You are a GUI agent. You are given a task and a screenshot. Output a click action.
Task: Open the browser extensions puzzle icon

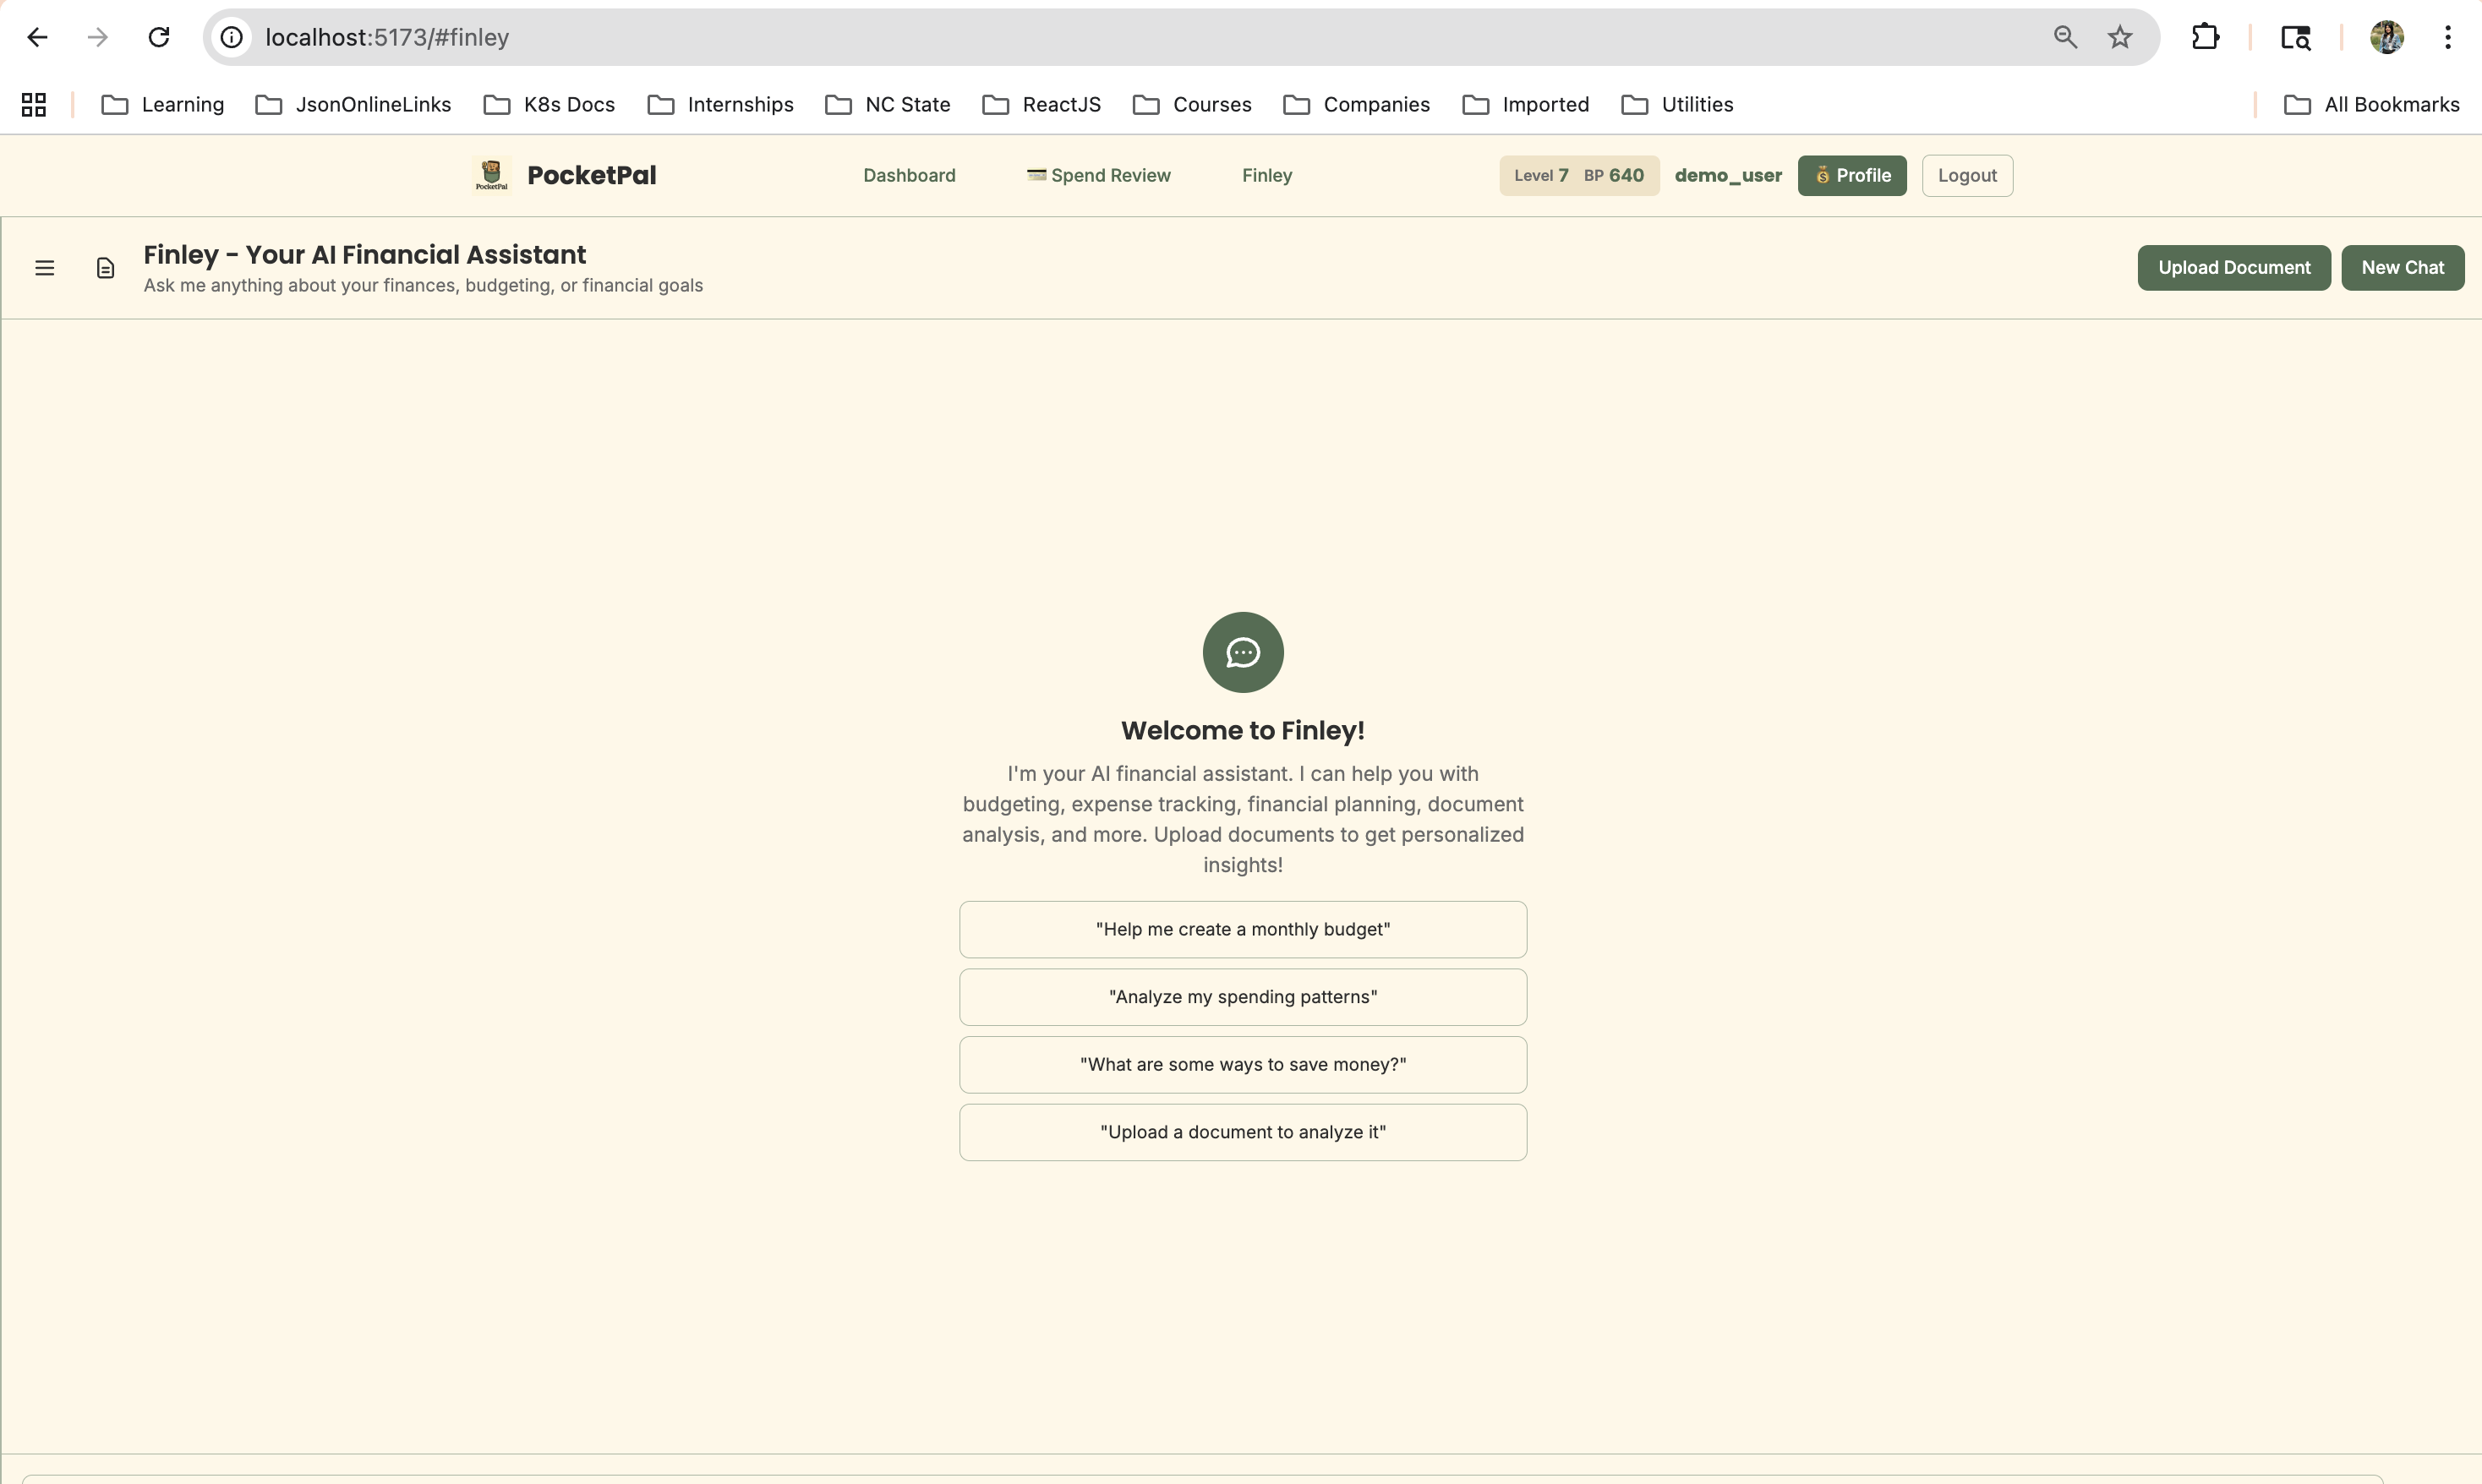2205,37
